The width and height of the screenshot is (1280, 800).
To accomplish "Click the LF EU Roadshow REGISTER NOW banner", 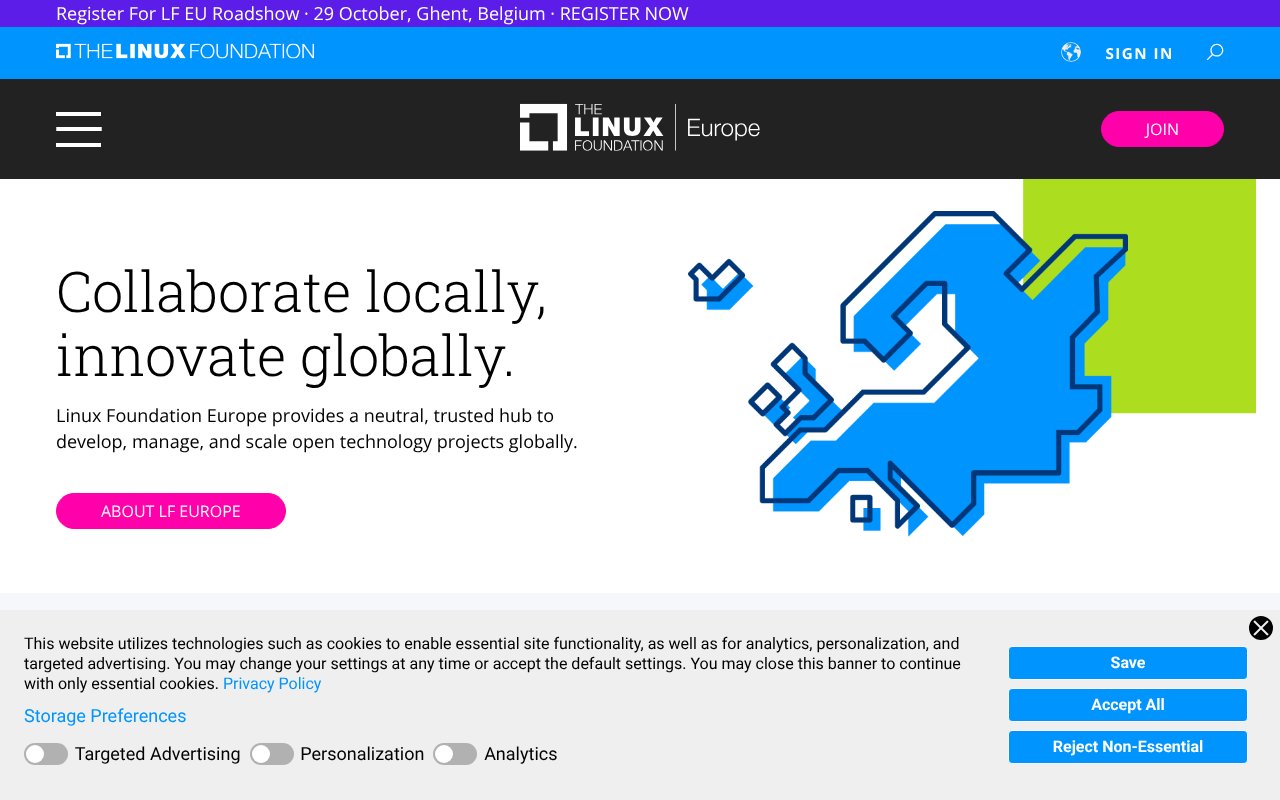I will tap(372, 14).
